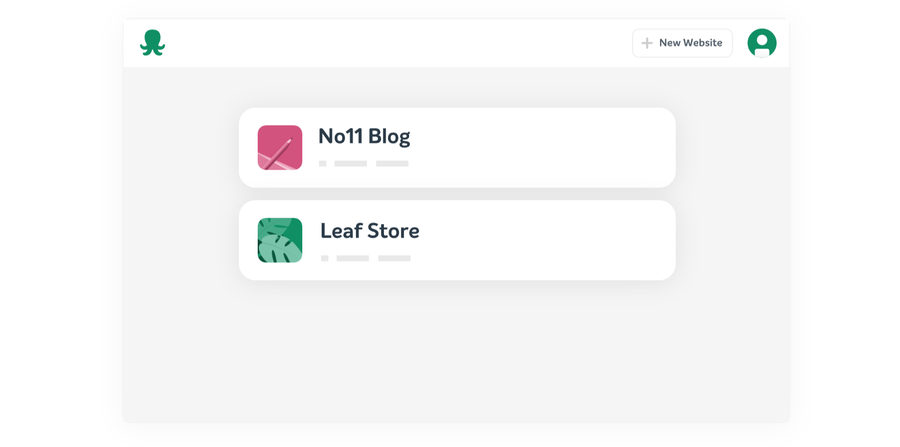Select the pink No11 Blog pencil icon
The width and height of the screenshot is (900, 447).
coord(280,147)
